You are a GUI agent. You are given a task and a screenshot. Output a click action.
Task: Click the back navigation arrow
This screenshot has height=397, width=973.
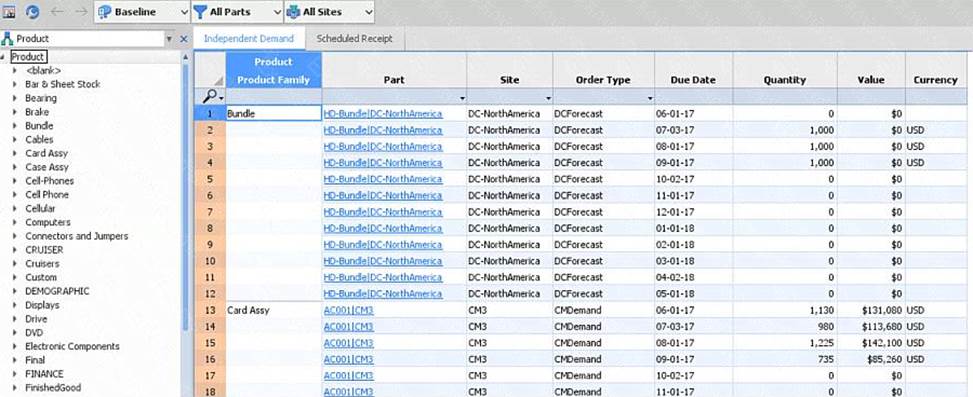pyautogui.click(x=56, y=11)
